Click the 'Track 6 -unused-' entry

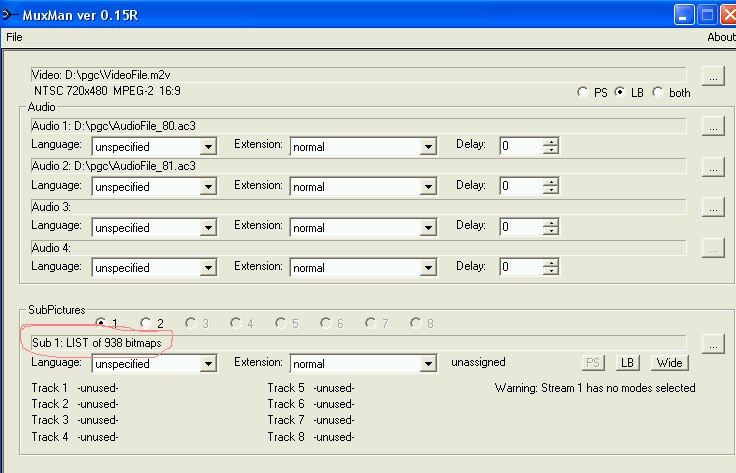[311, 404]
